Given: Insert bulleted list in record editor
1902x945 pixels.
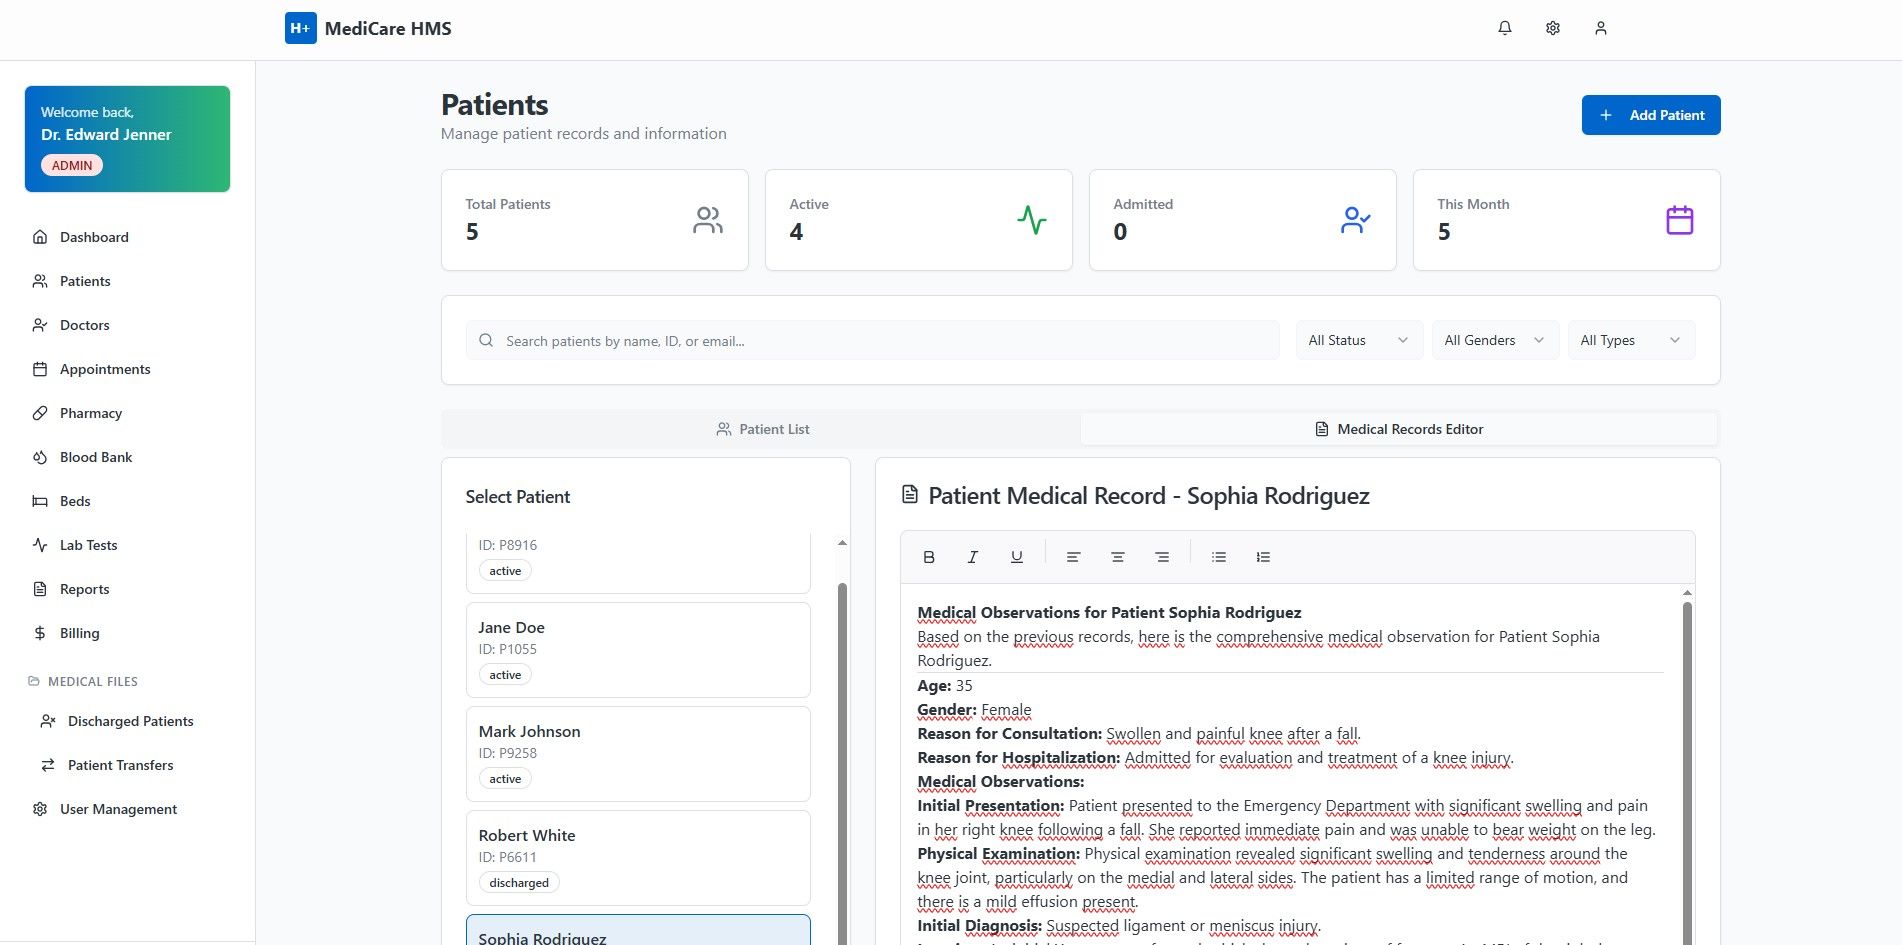Looking at the screenshot, I should tap(1218, 557).
